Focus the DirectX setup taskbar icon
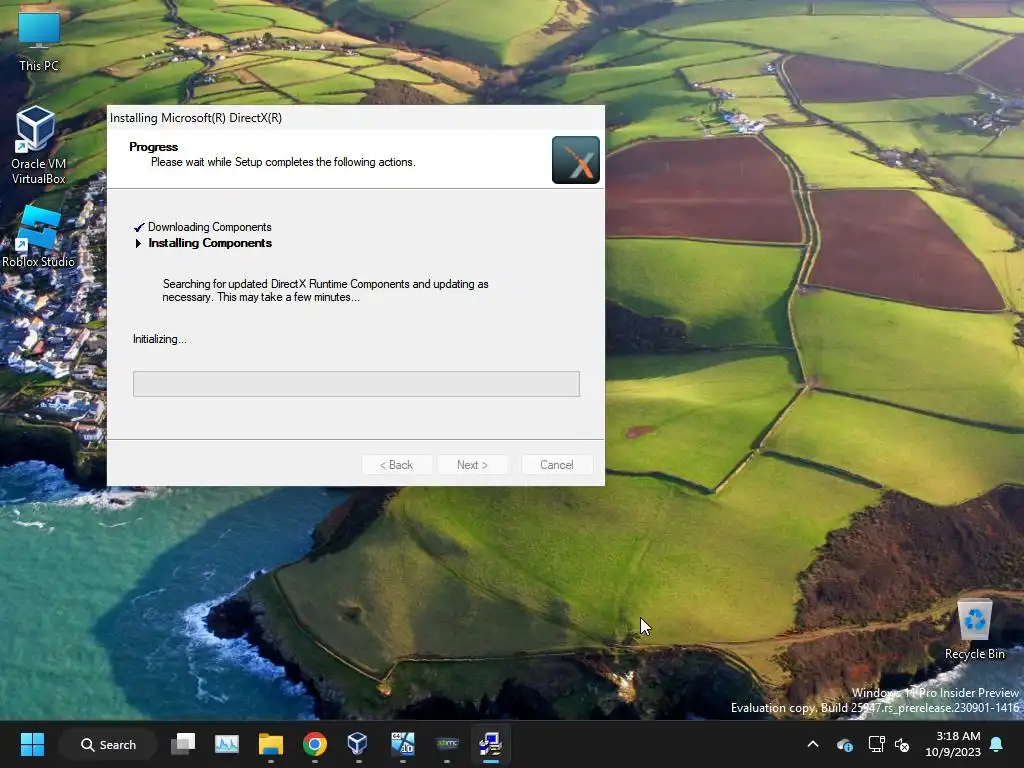The width and height of the screenshot is (1024, 768). coord(490,744)
